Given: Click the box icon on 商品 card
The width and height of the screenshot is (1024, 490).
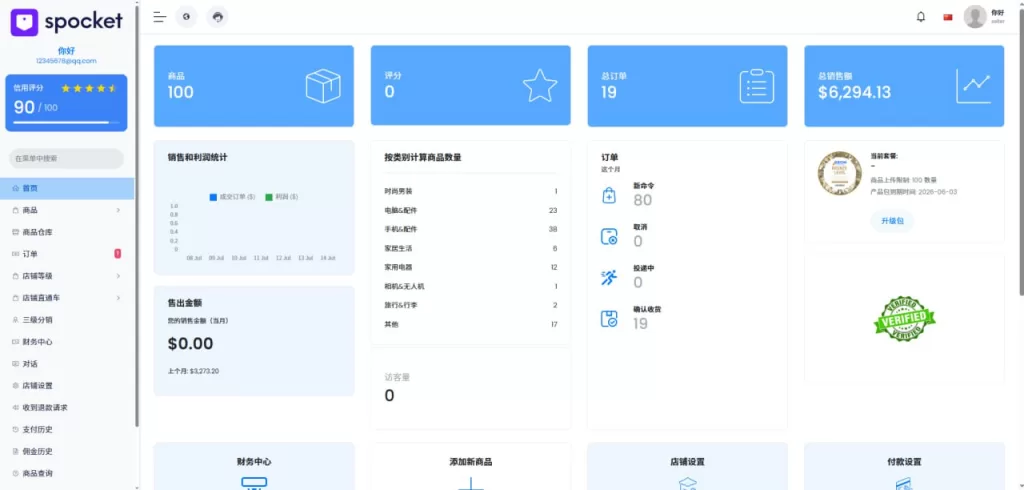Looking at the screenshot, I should tap(323, 86).
